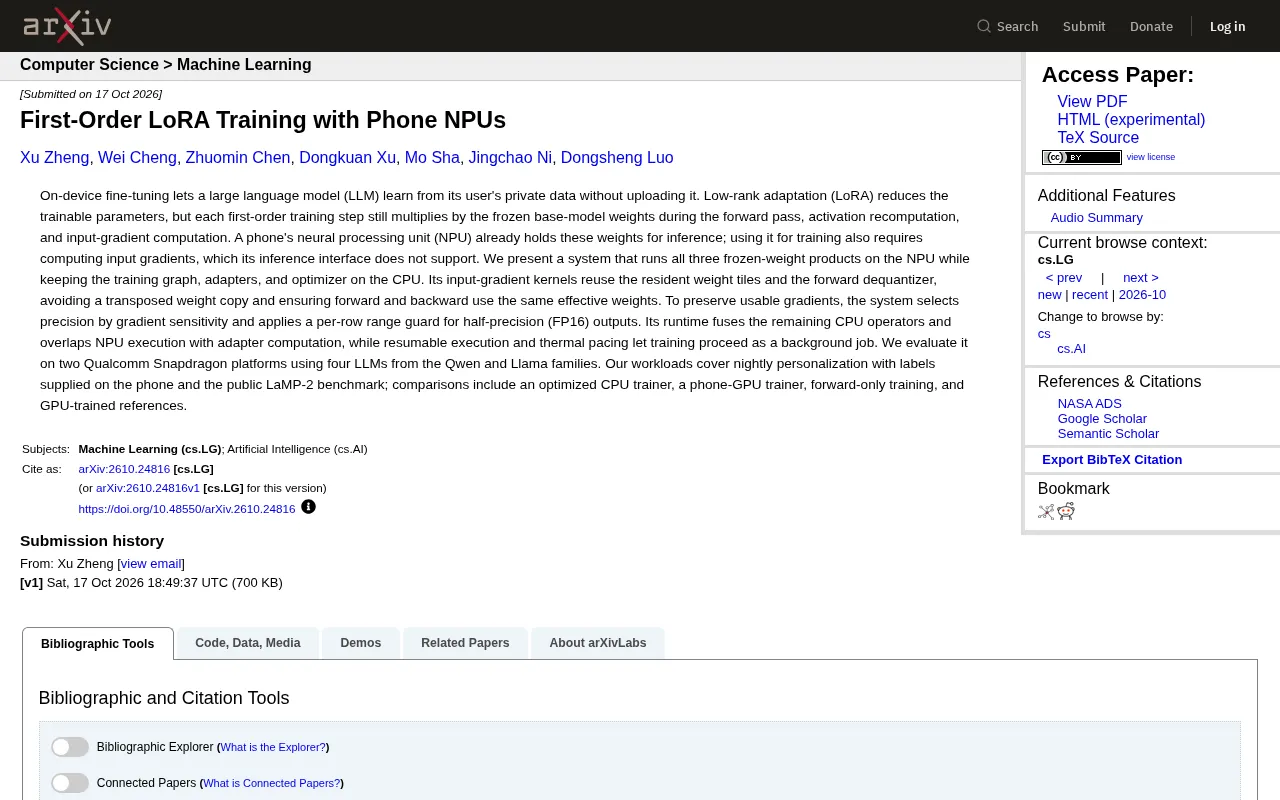Image resolution: width=1280 pixels, height=800 pixels.
Task: Click Export BibTeX Citation
Action: click(1112, 460)
